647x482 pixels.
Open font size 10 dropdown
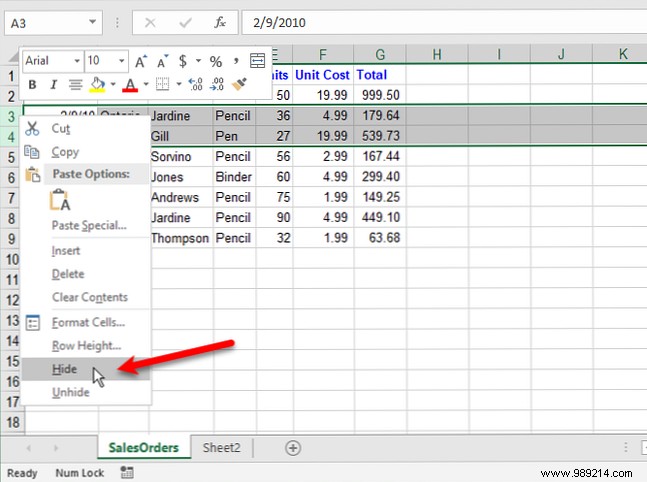point(122,61)
